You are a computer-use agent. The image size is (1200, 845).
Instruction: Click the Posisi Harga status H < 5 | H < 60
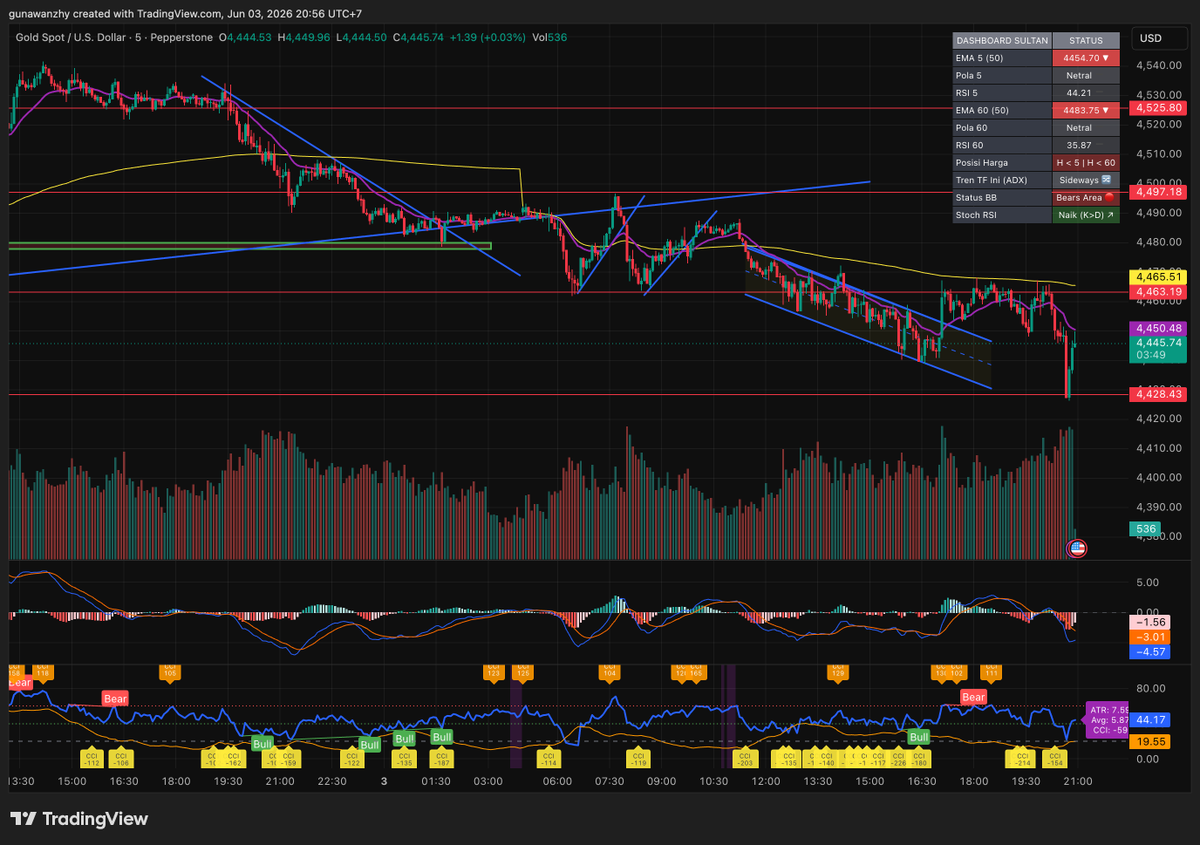click(1086, 163)
